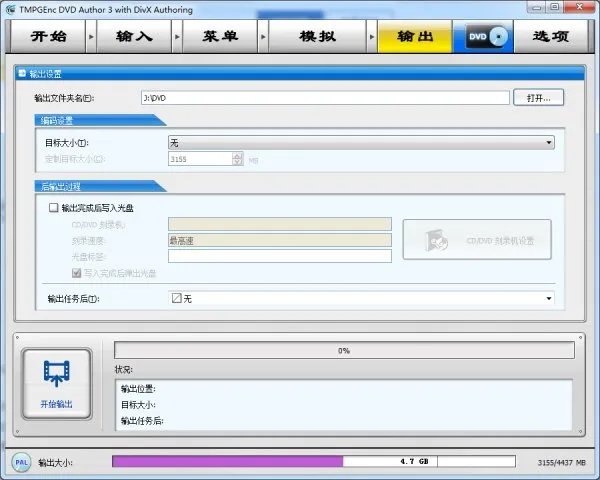
Task: Click the DVD disc icon in top bar
Action: [483, 37]
